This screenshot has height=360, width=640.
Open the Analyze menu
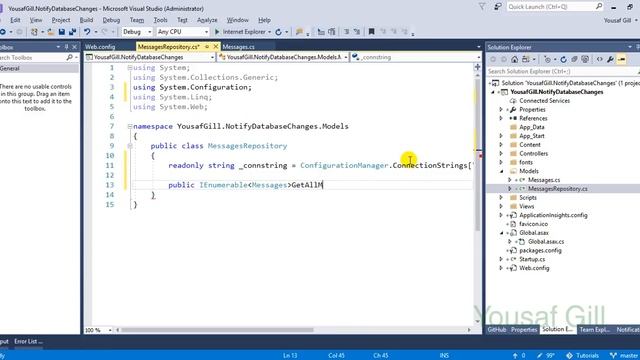(207, 20)
